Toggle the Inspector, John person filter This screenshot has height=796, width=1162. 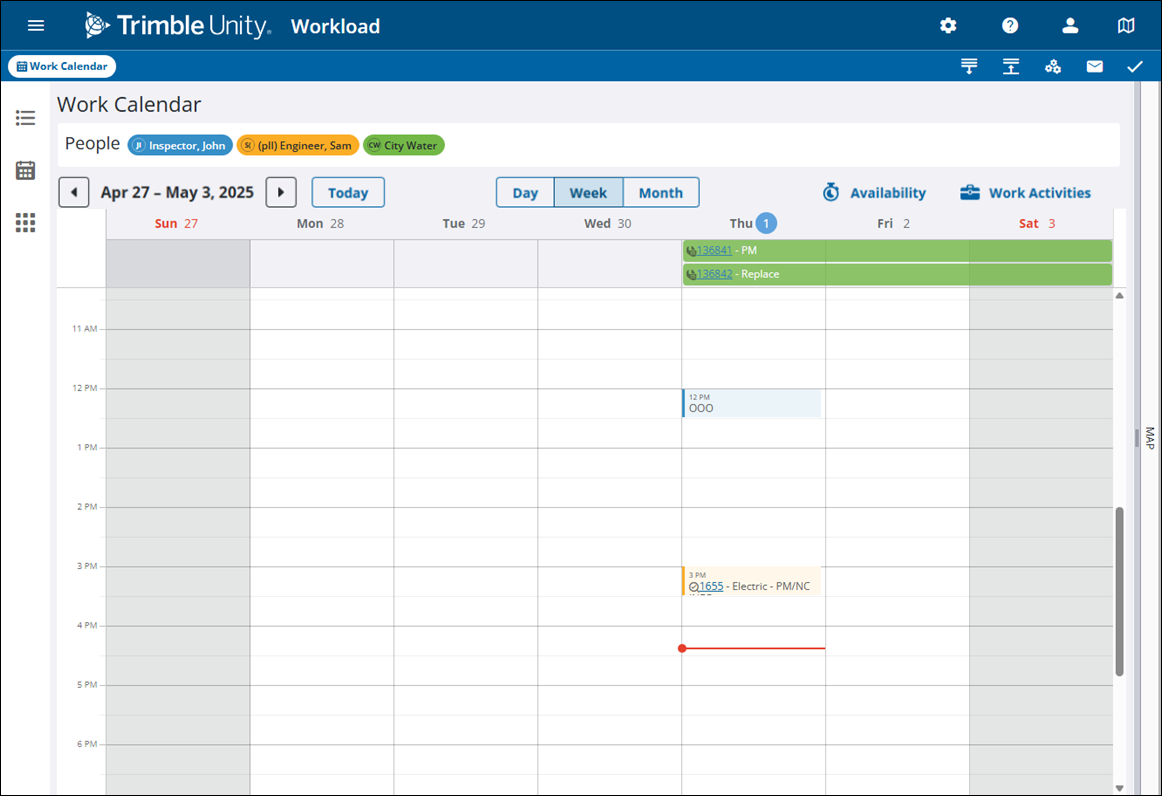pyautogui.click(x=180, y=146)
